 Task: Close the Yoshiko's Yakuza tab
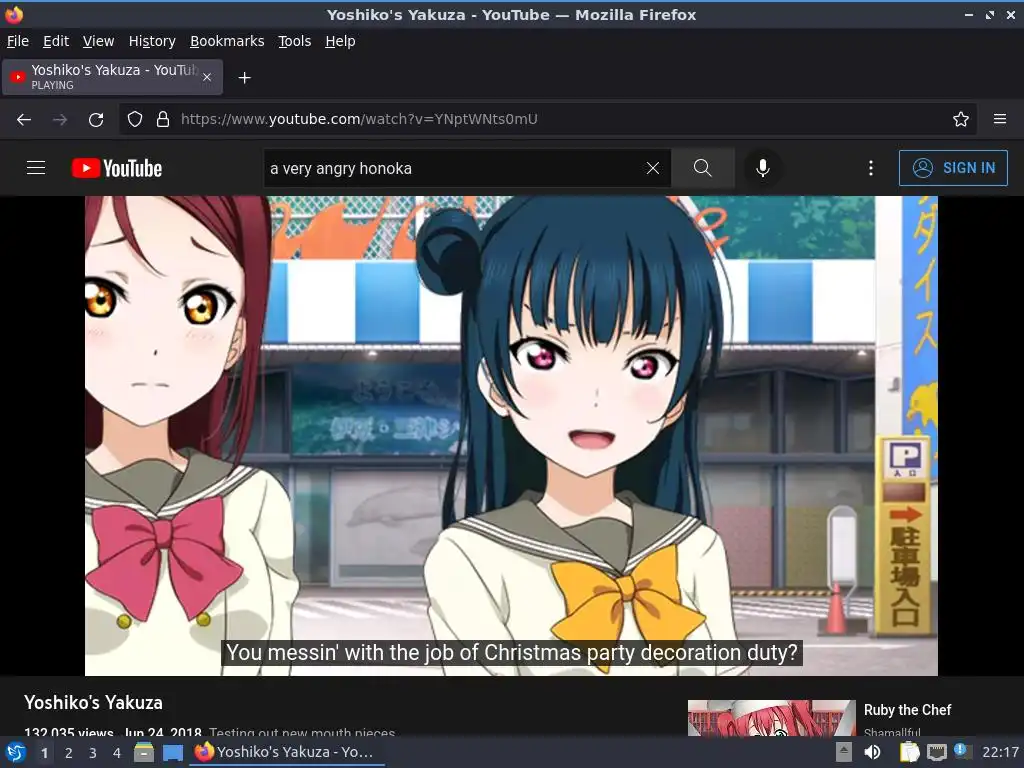[207, 77]
